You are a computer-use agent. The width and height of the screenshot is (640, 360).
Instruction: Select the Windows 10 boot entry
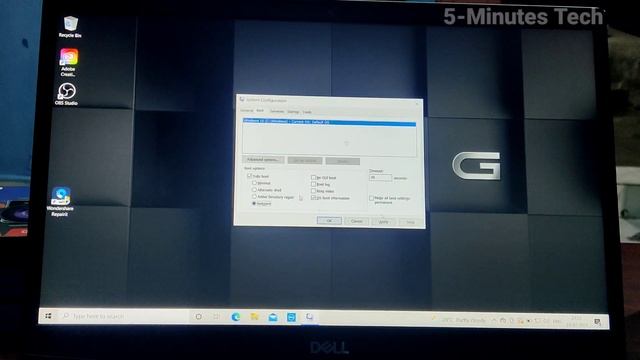pyautogui.click(x=329, y=122)
